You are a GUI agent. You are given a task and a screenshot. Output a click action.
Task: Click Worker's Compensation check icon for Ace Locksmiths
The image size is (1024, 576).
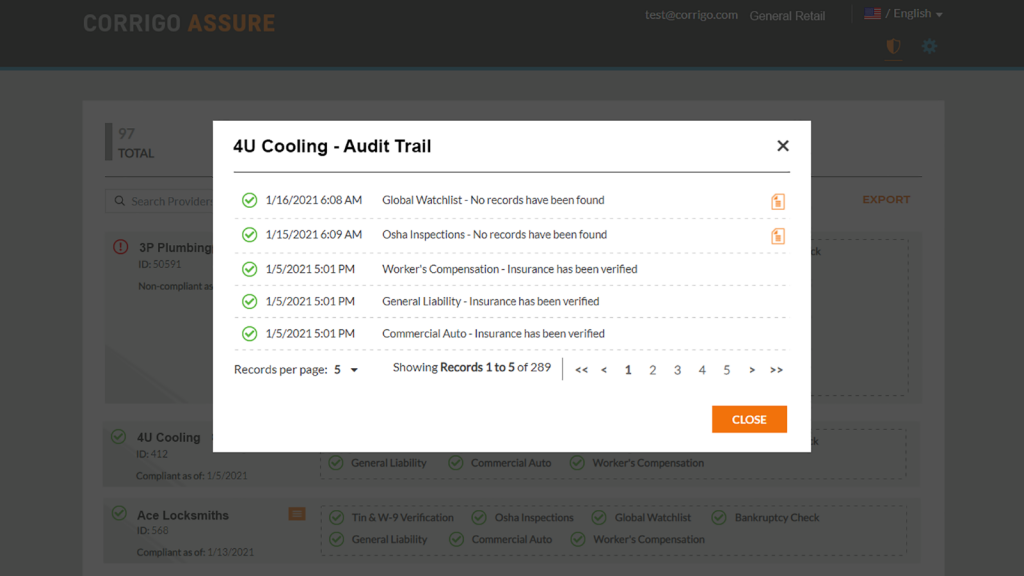click(x=578, y=539)
